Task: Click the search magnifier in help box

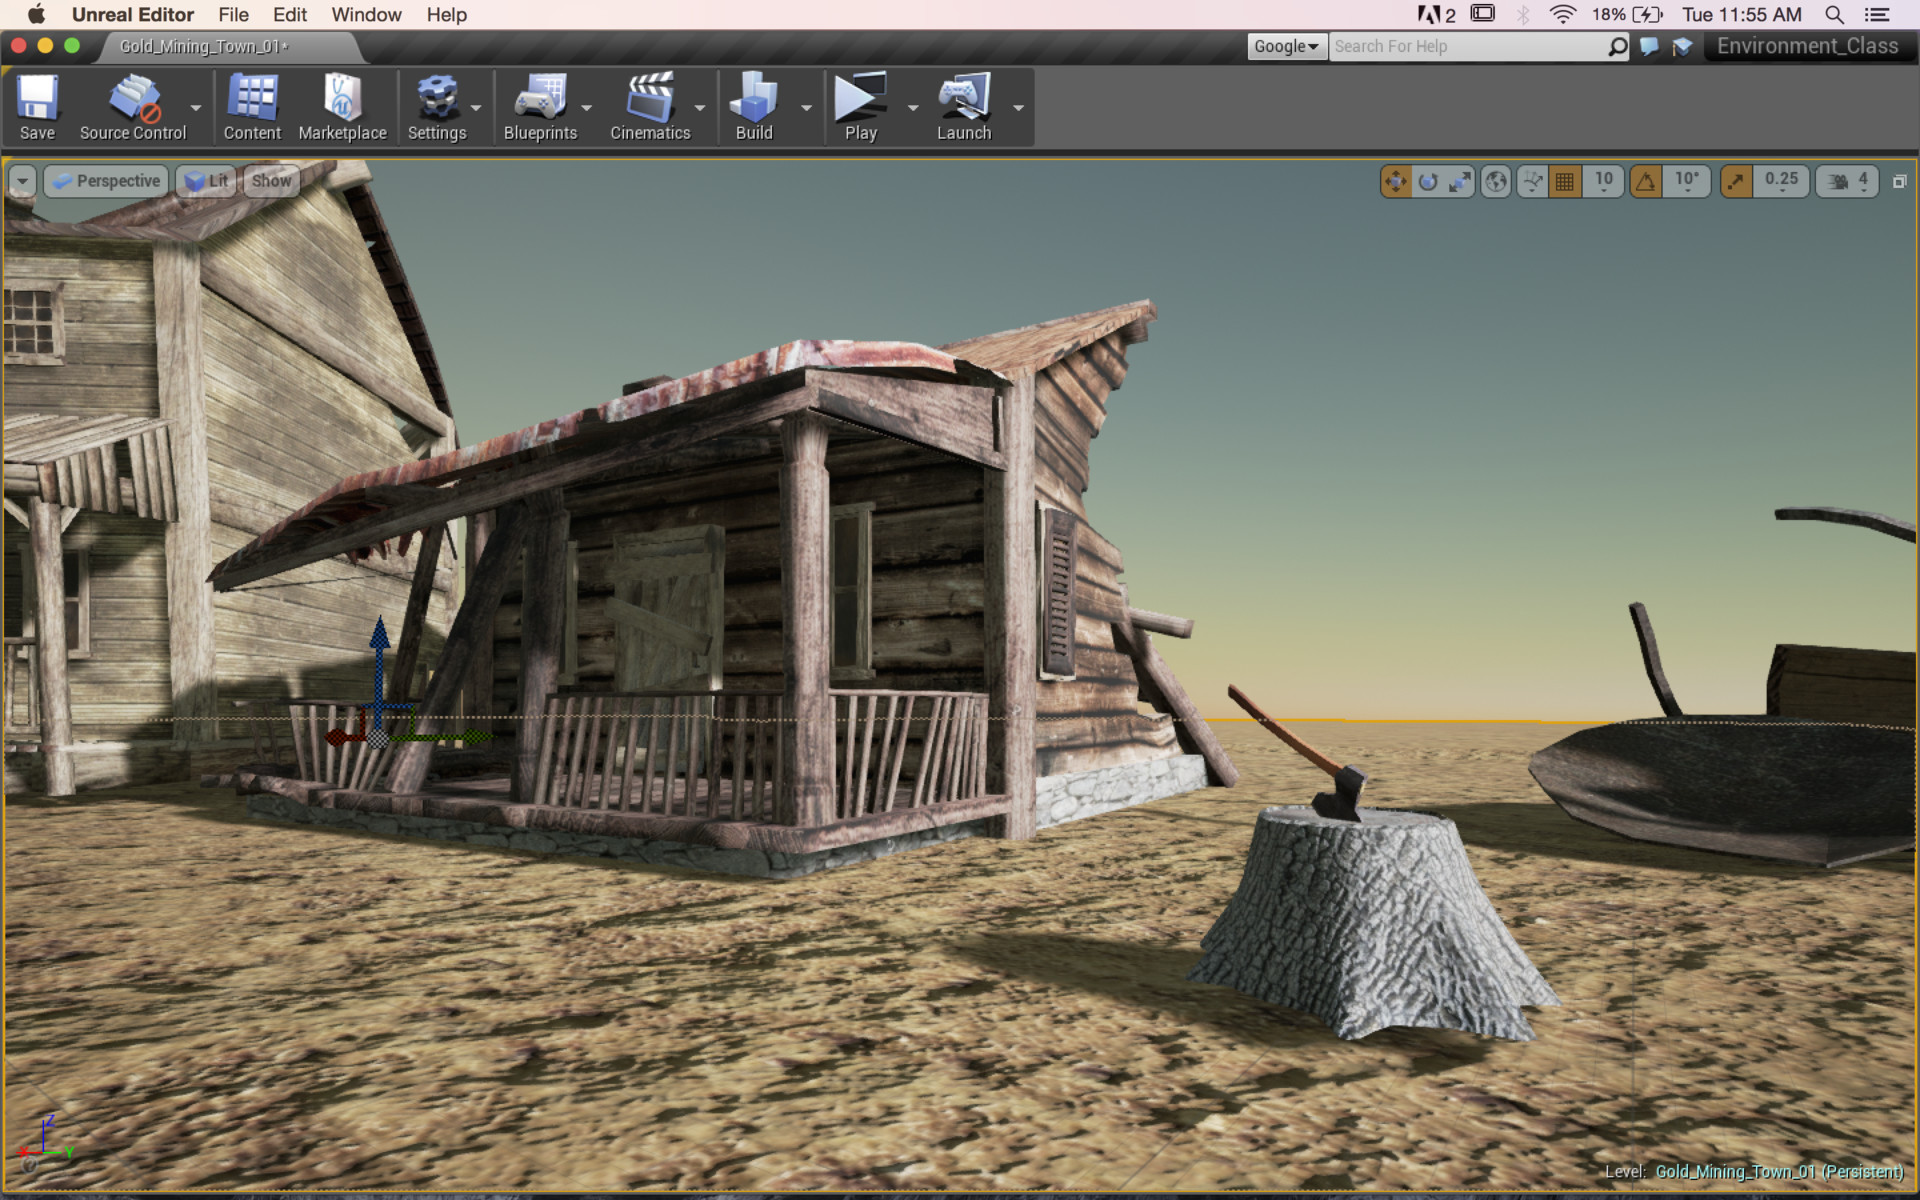Action: tap(1617, 47)
